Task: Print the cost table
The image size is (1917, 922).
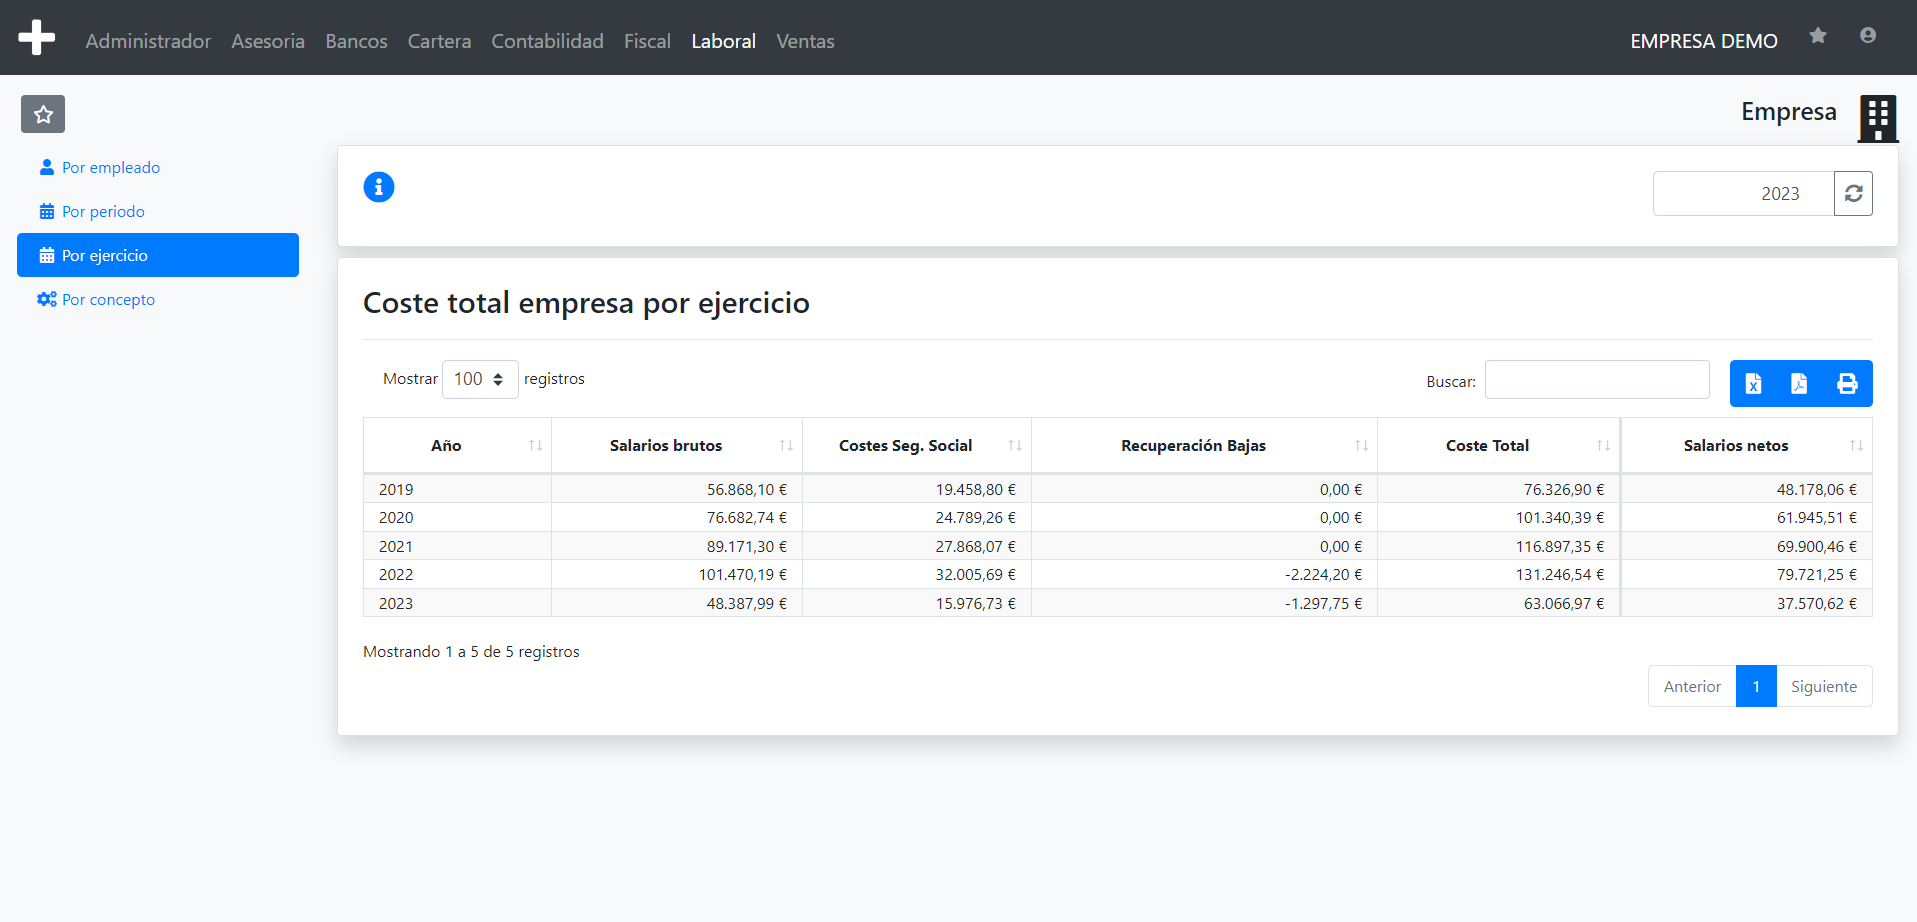Action: 1847,384
